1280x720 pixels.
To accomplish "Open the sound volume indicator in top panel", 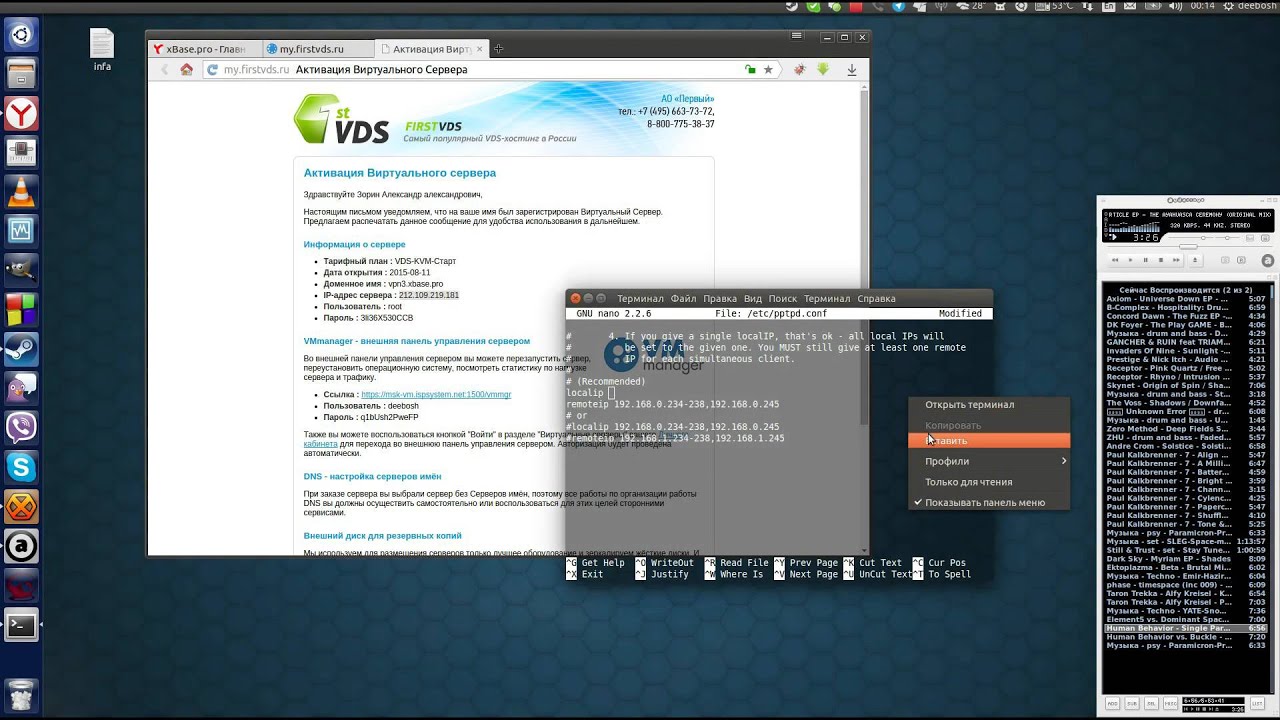I will tap(1175, 6).
